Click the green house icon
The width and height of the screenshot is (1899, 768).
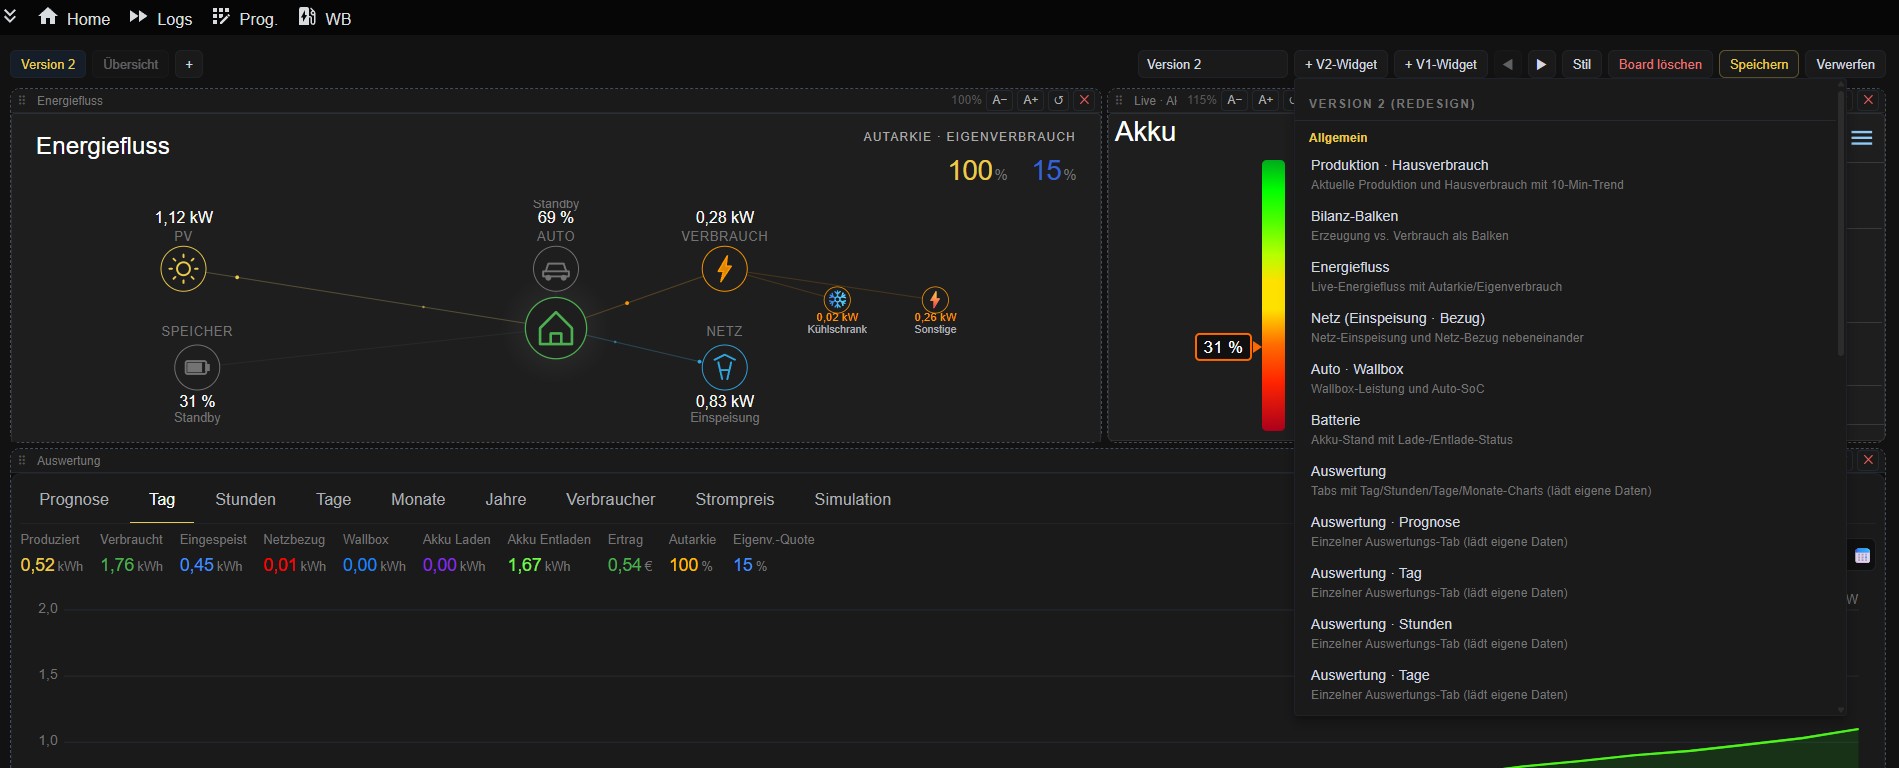[x=556, y=328]
